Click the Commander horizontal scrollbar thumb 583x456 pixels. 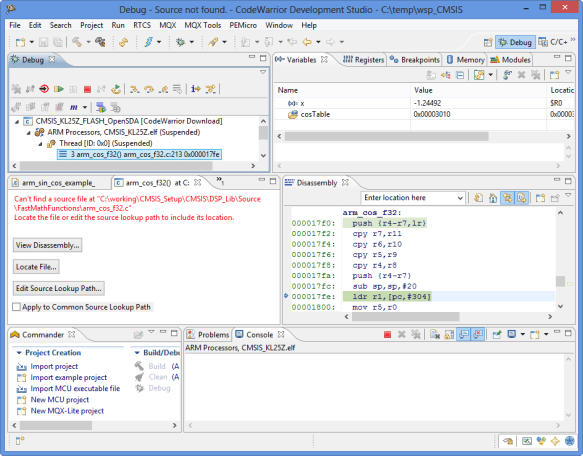[x=56, y=426]
